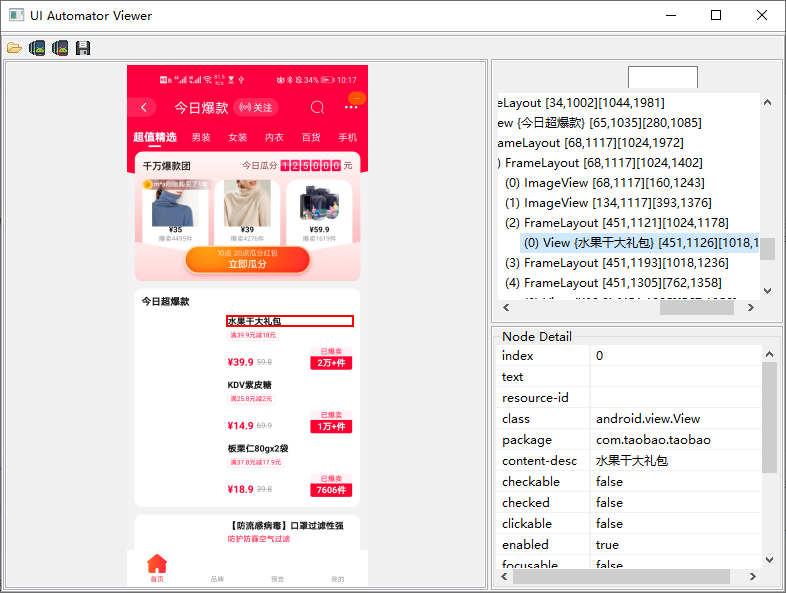Click the 2万+件 sold badge
This screenshot has height=593, width=786.
[x=331, y=362]
